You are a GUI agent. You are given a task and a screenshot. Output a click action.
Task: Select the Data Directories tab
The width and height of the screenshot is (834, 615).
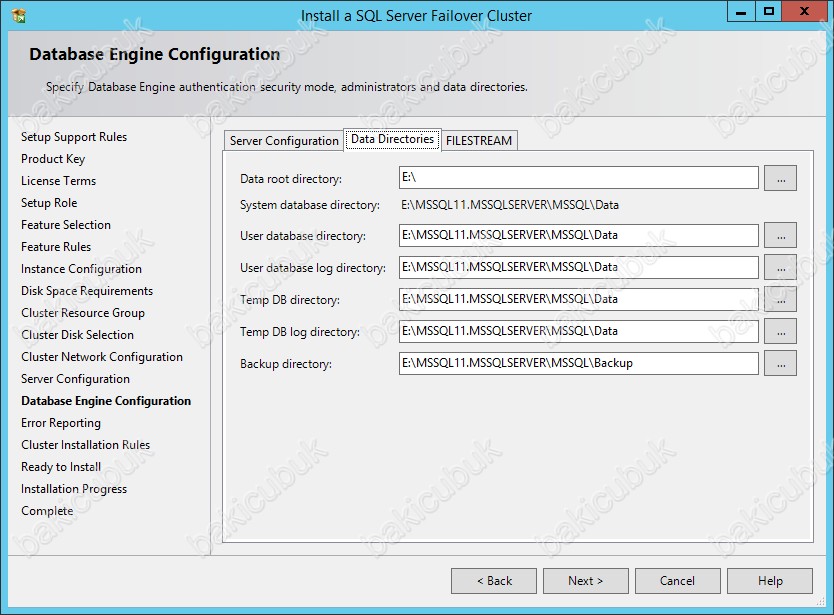(x=393, y=139)
